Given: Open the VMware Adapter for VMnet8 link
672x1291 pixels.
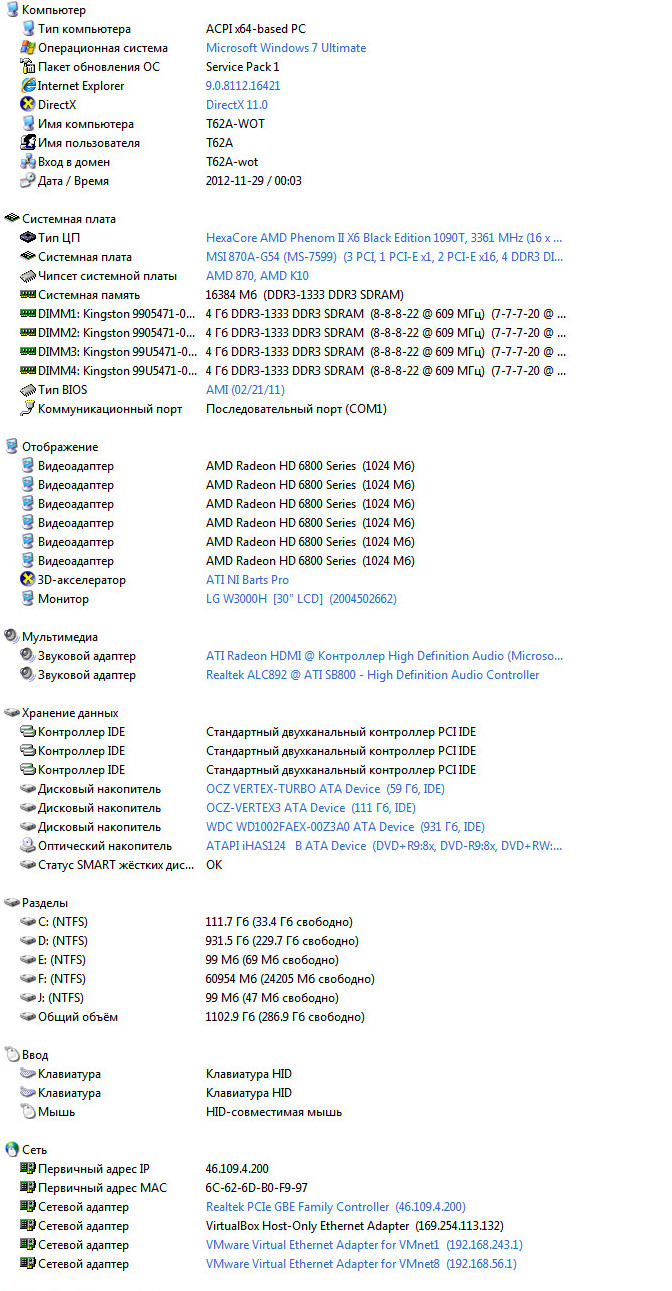Looking at the screenshot, I should [361, 1264].
